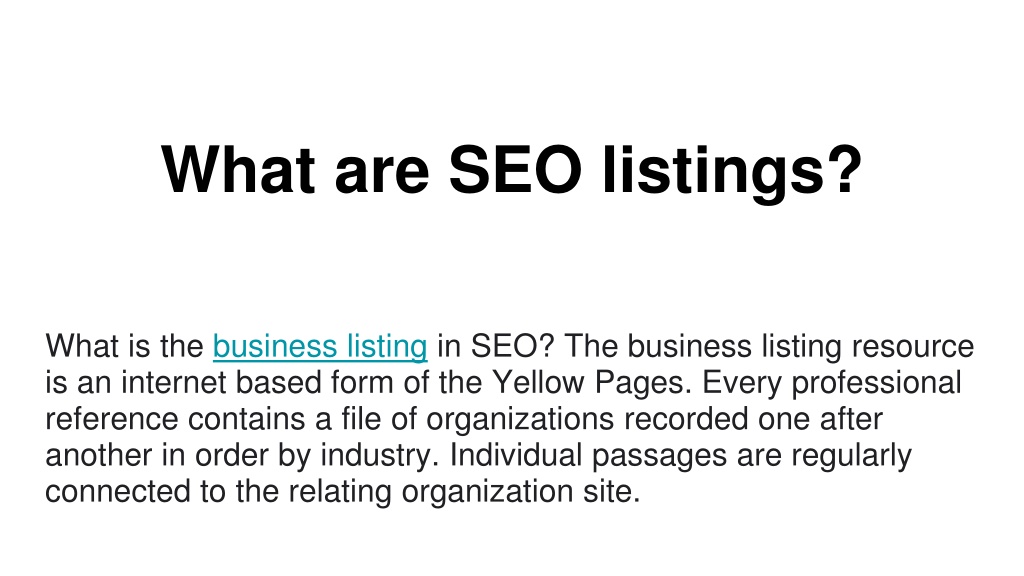Image resolution: width=1024 pixels, height=576 pixels.
Task: Click the words "are regularly"
Action: pyautogui.click(x=824, y=456)
